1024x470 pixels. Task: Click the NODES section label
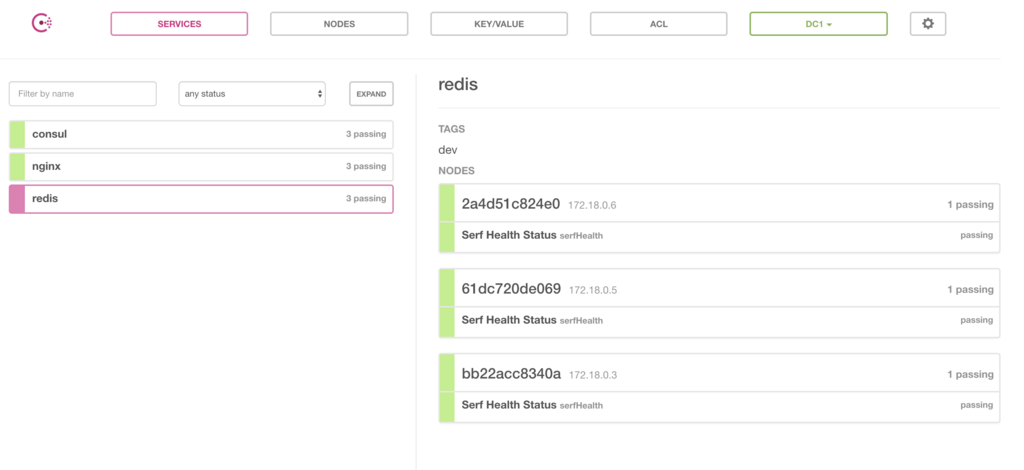pyautogui.click(x=456, y=171)
